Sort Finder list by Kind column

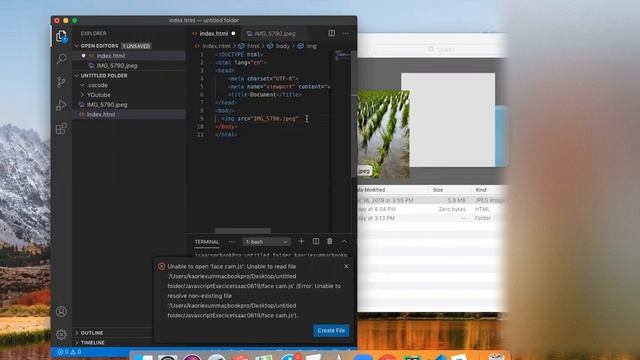481,190
